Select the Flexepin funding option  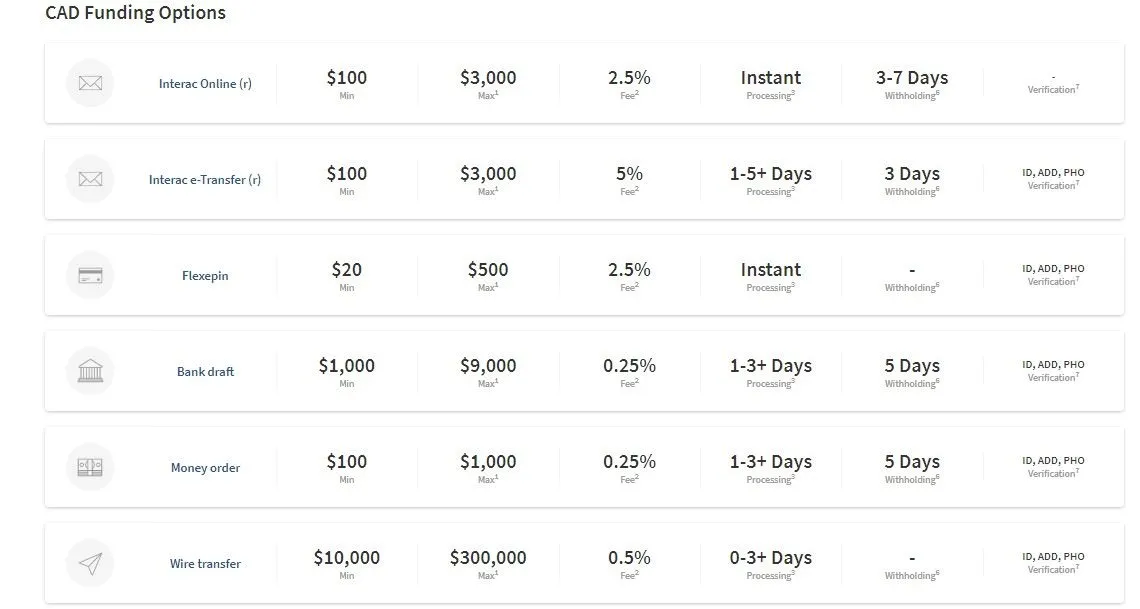click(x=205, y=275)
